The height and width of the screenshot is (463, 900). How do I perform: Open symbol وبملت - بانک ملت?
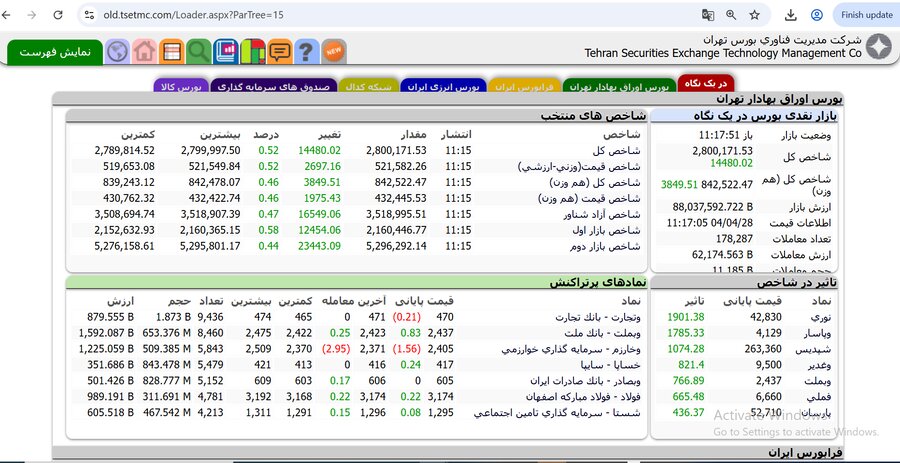[601, 333]
